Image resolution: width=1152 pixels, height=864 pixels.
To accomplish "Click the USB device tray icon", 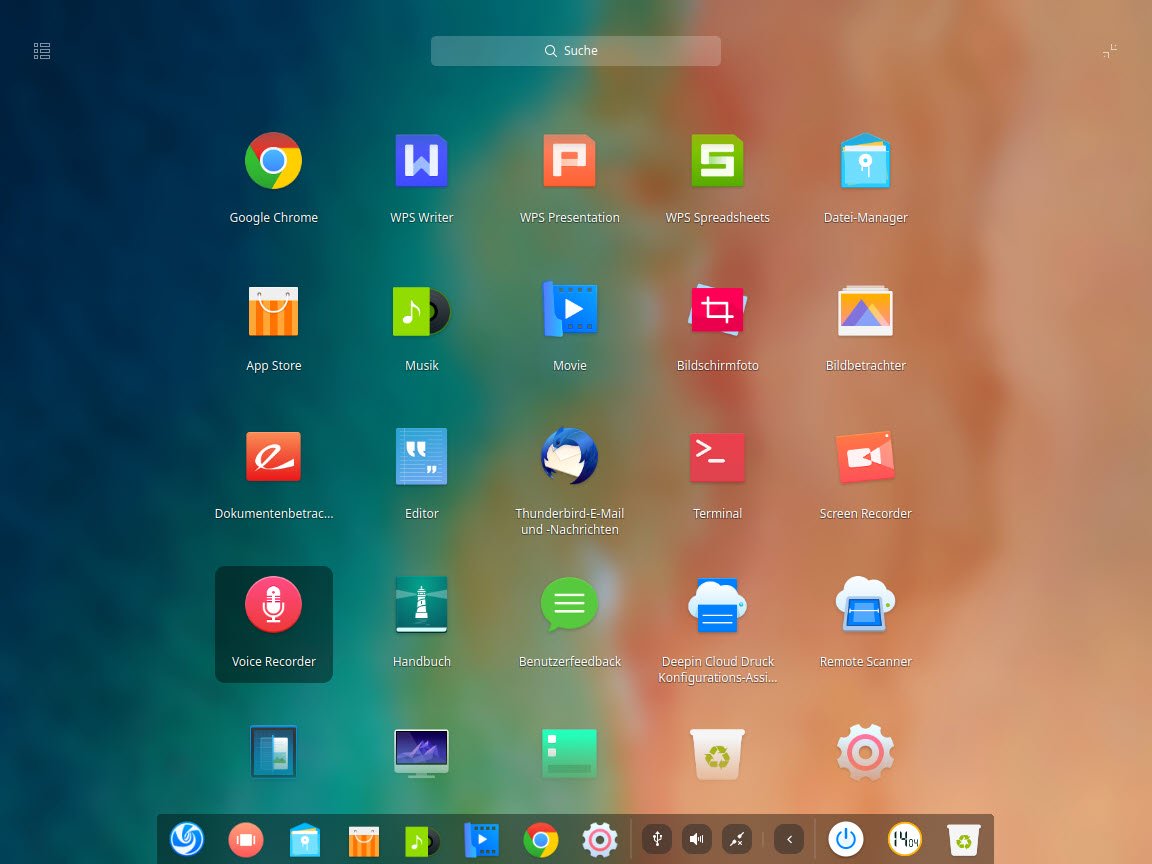I will pyautogui.click(x=658, y=839).
